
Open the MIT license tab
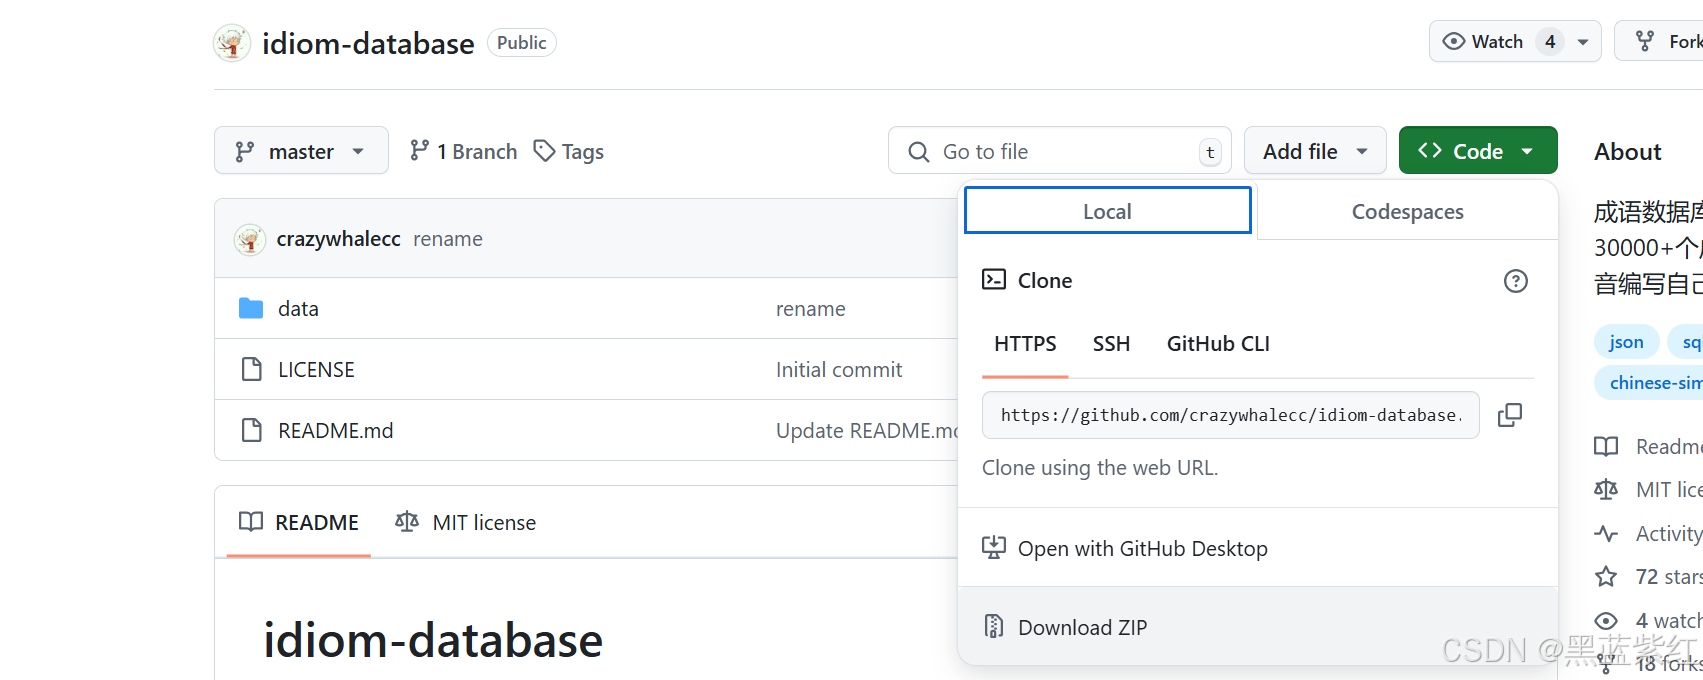(x=466, y=522)
